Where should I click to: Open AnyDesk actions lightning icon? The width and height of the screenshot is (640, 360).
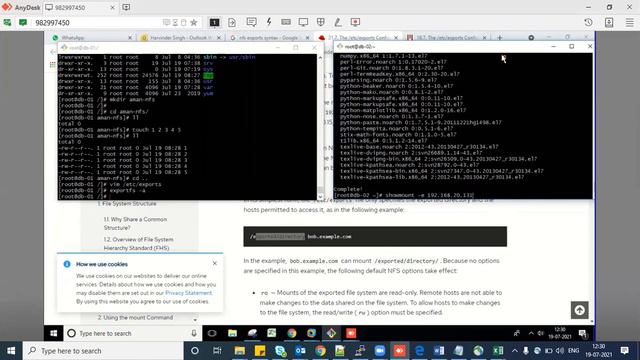[x=269, y=22]
